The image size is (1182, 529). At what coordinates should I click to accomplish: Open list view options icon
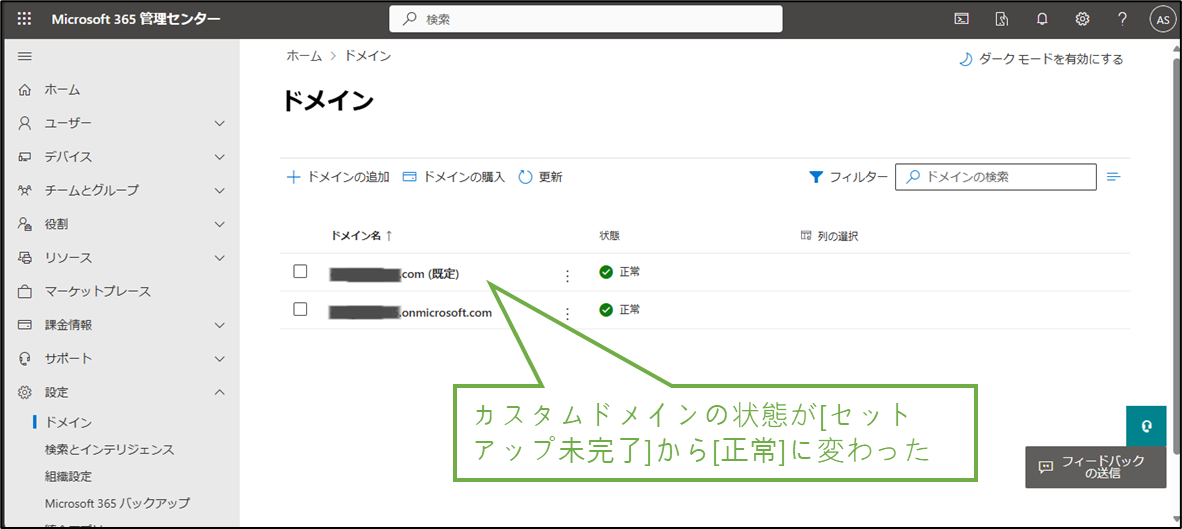pos(1113,177)
